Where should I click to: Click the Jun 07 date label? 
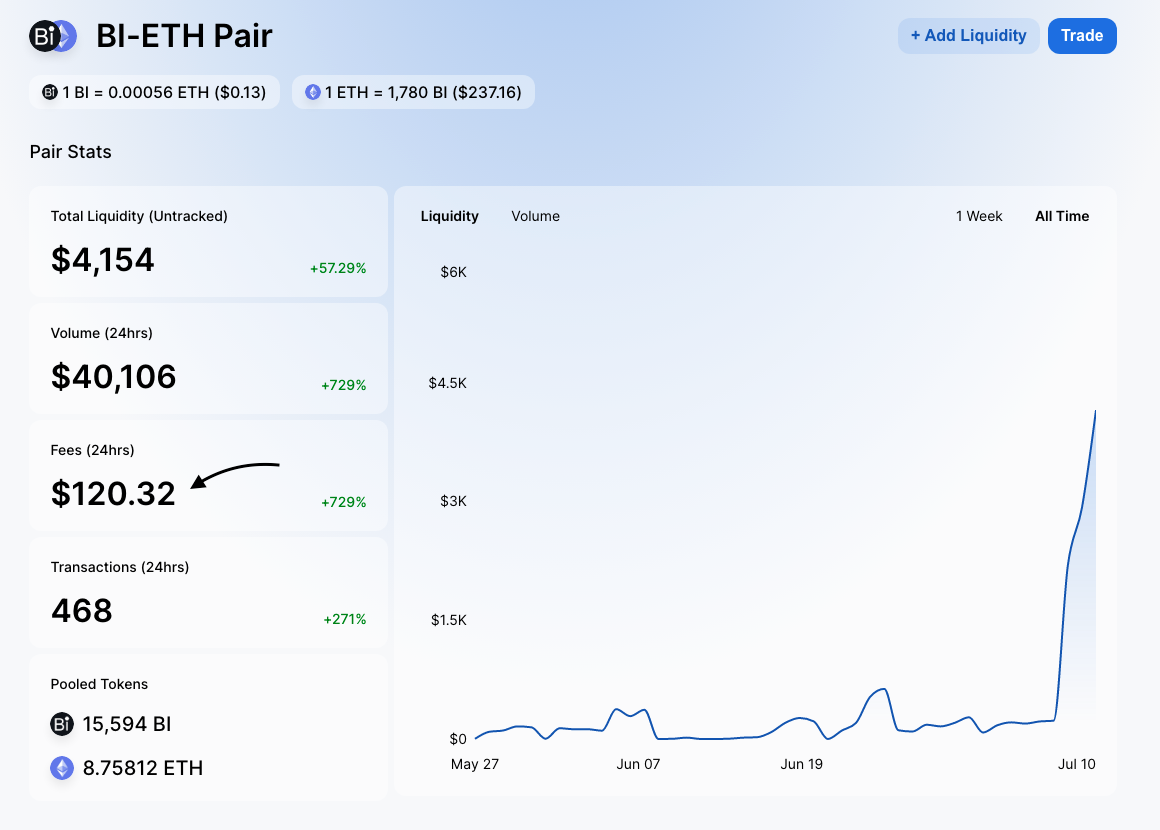[x=638, y=763]
